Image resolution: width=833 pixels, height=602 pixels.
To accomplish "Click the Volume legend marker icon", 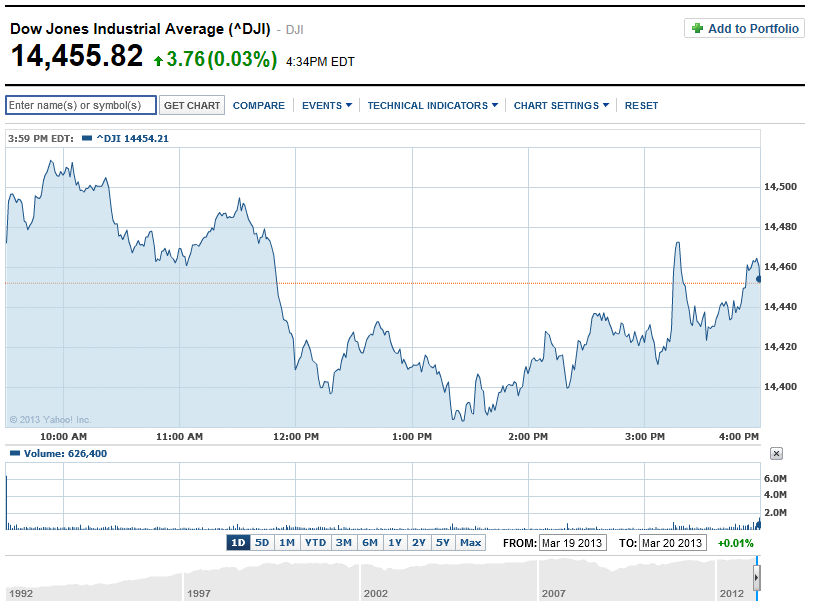I will pyautogui.click(x=14, y=454).
